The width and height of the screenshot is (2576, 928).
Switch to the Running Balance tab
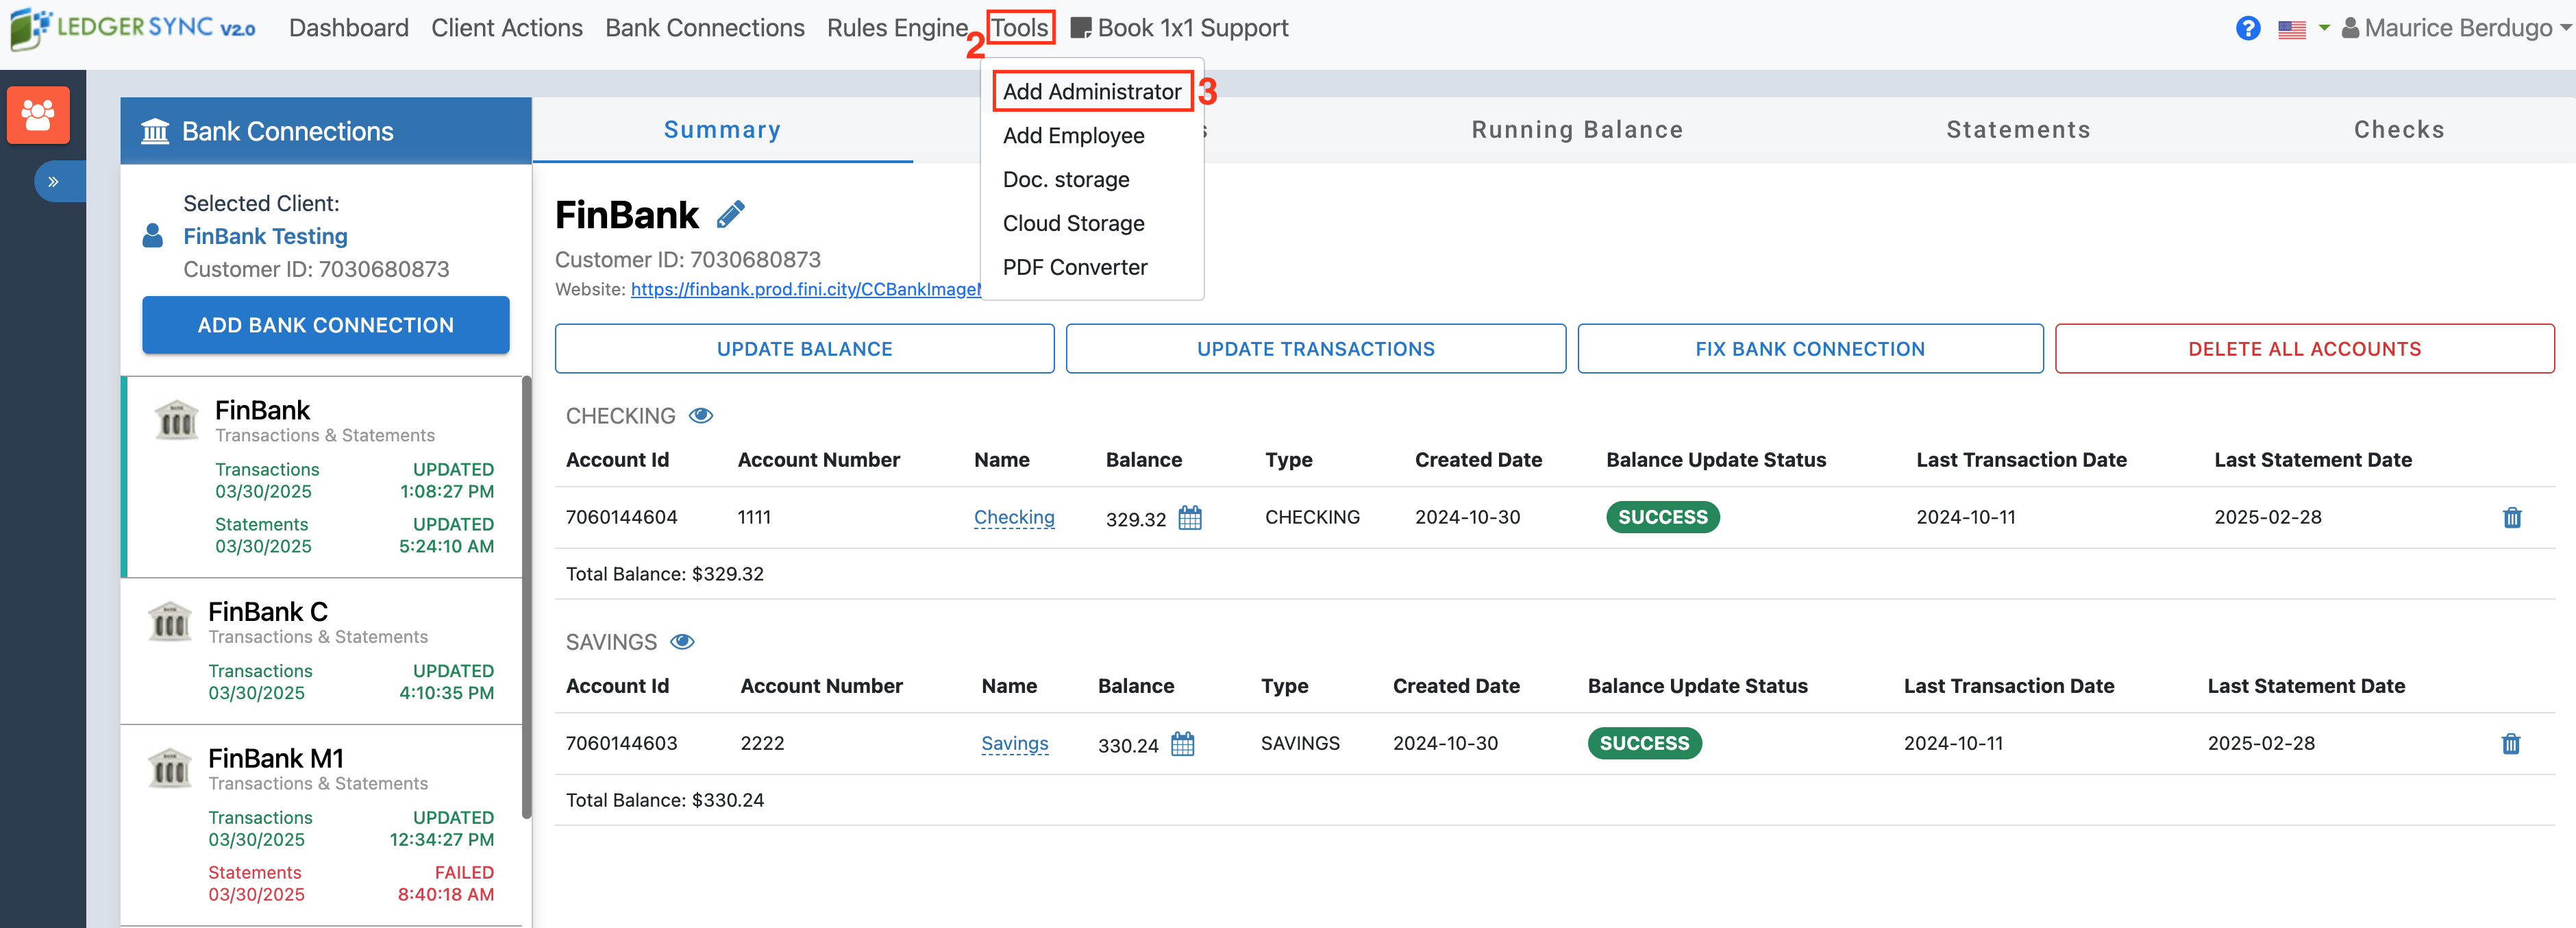(x=1577, y=130)
